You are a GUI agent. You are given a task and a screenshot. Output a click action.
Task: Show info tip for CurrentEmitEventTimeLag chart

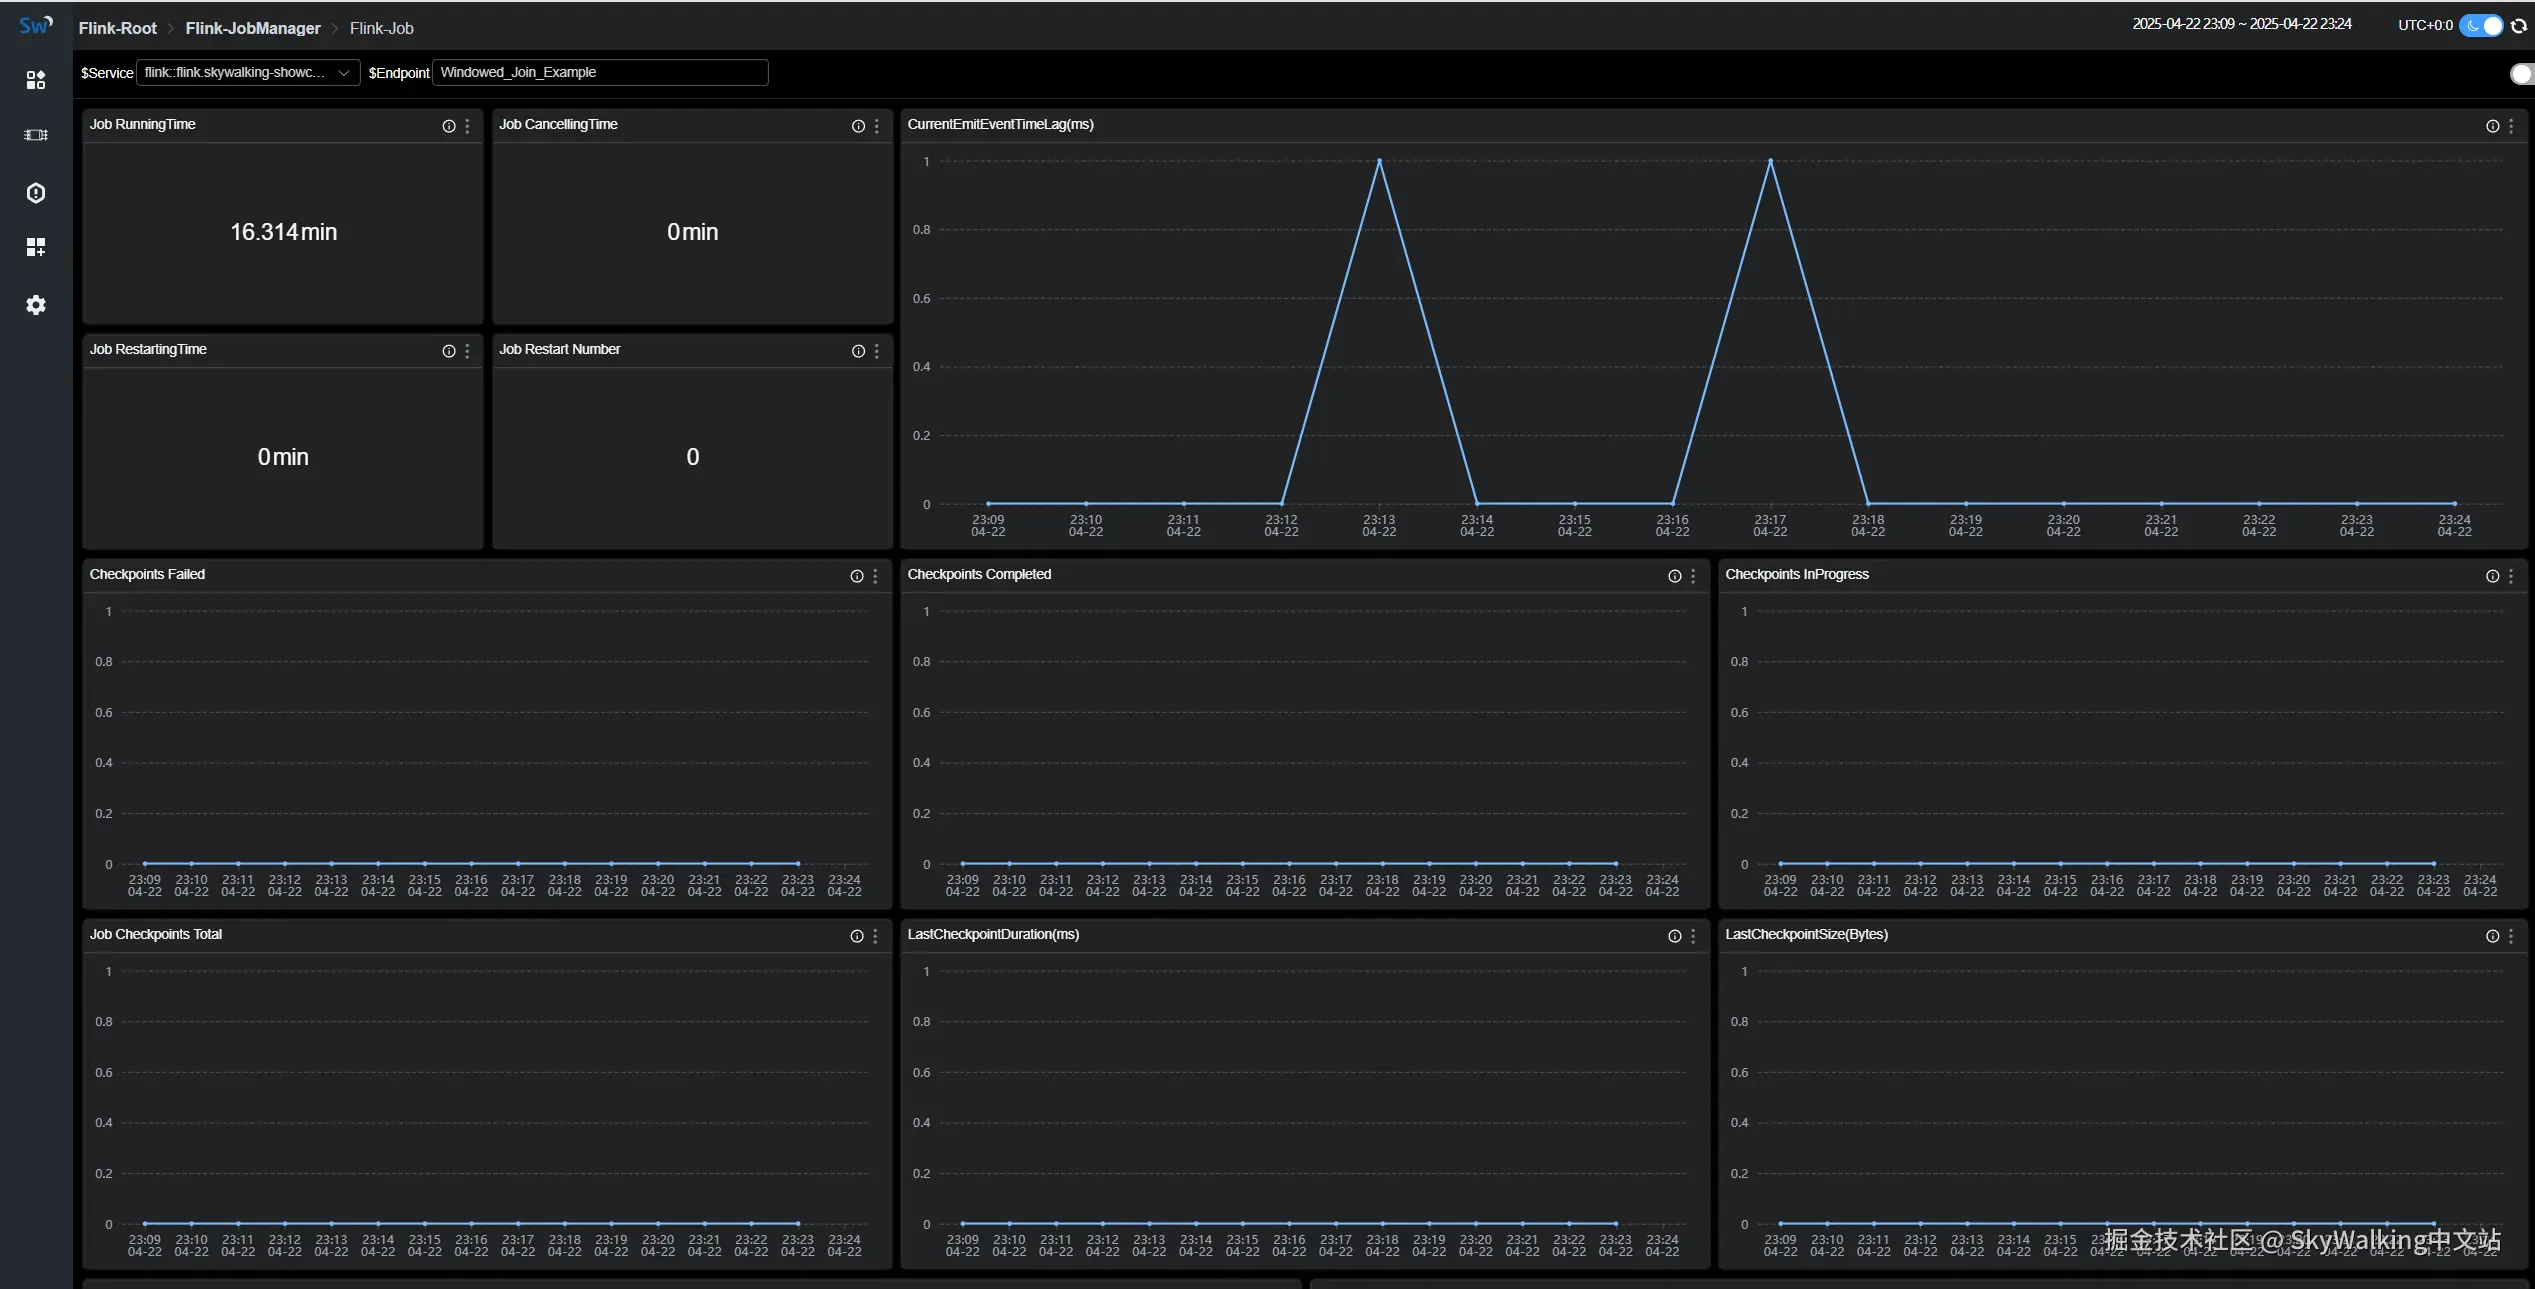tap(2492, 126)
